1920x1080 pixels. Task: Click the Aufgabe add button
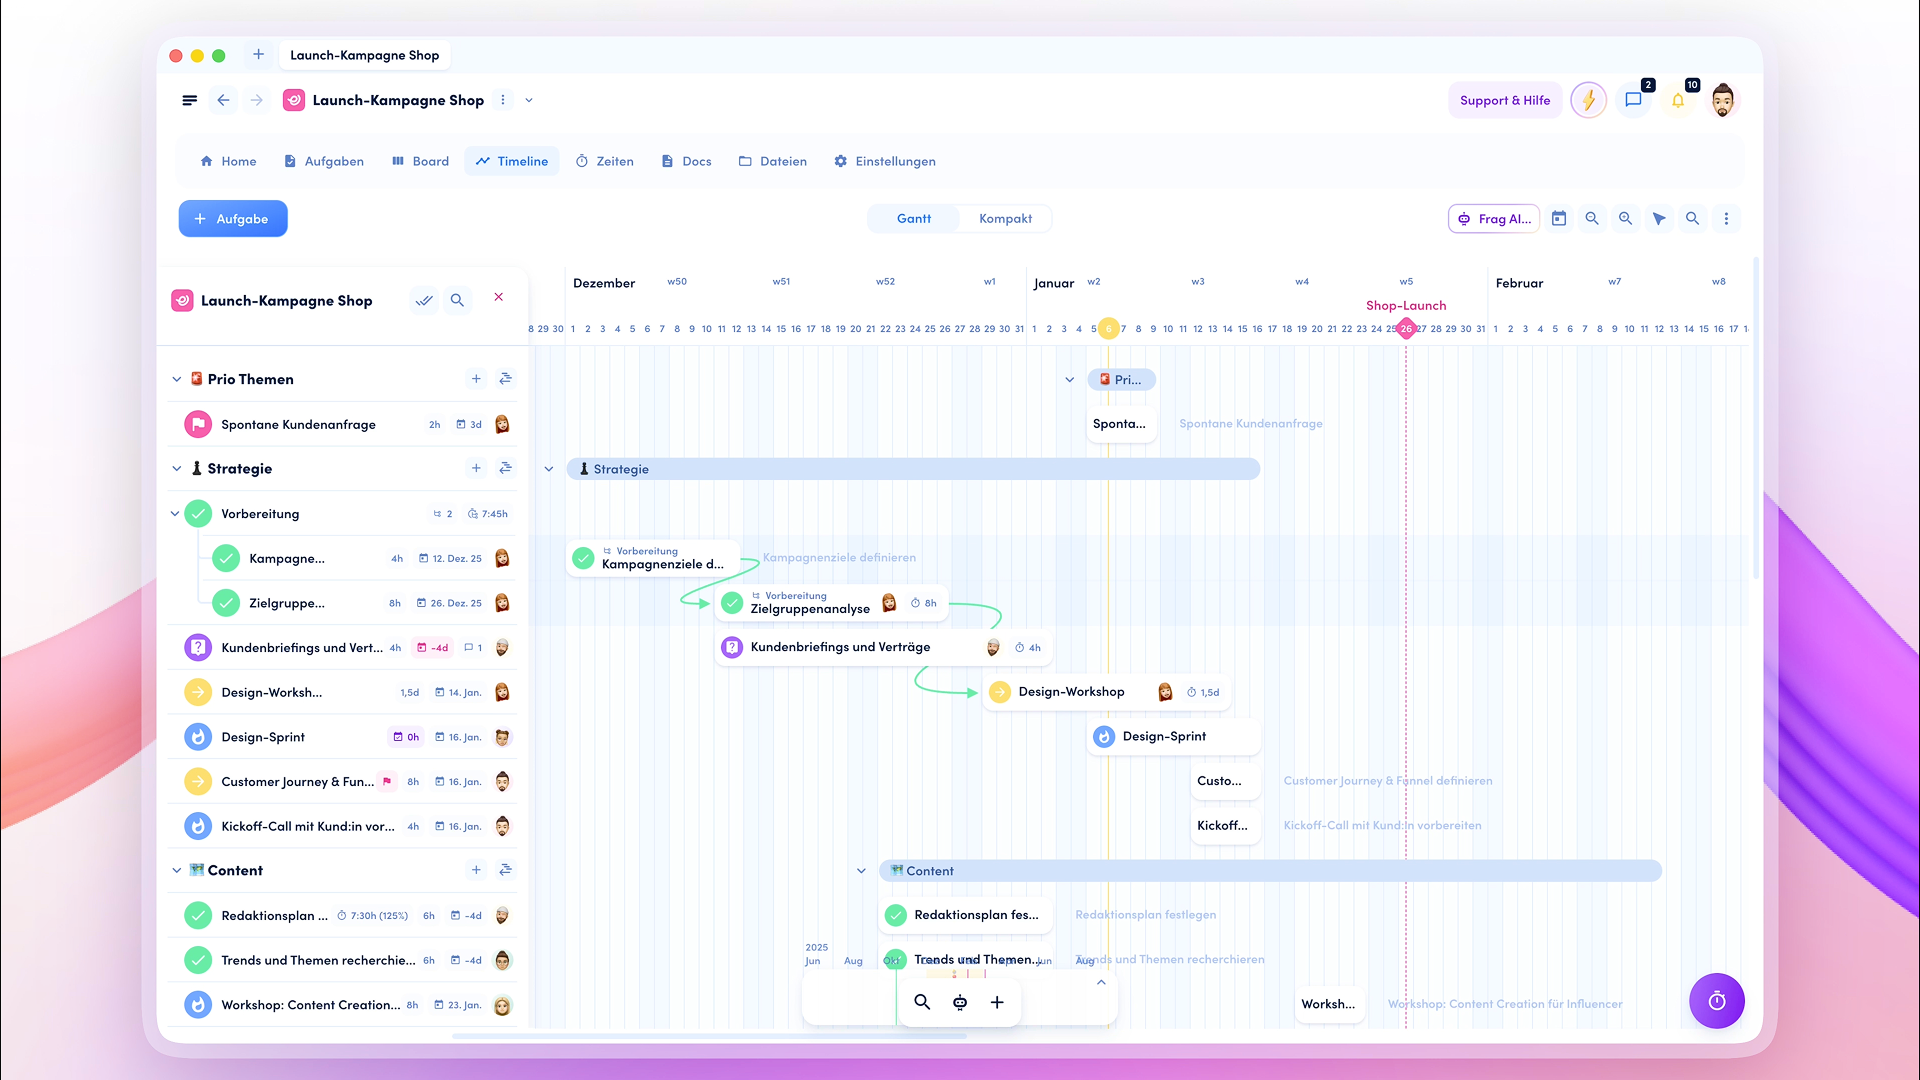coord(233,218)
